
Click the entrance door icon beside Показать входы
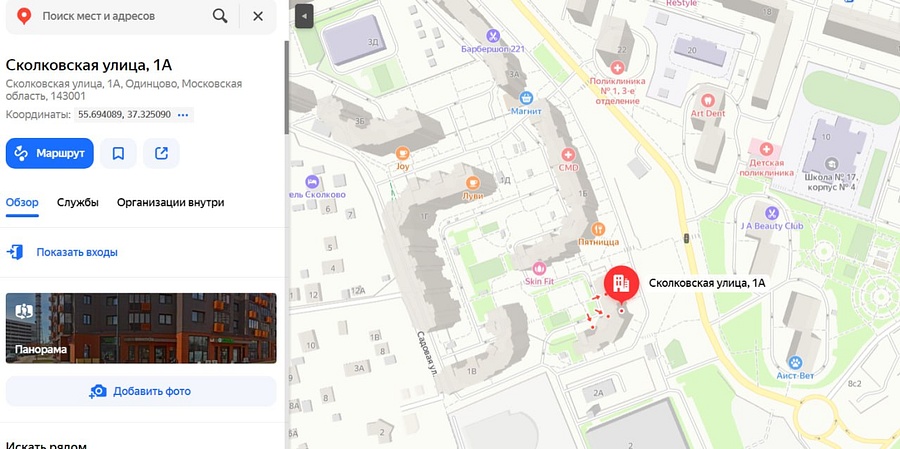click(x=15, y=252)
